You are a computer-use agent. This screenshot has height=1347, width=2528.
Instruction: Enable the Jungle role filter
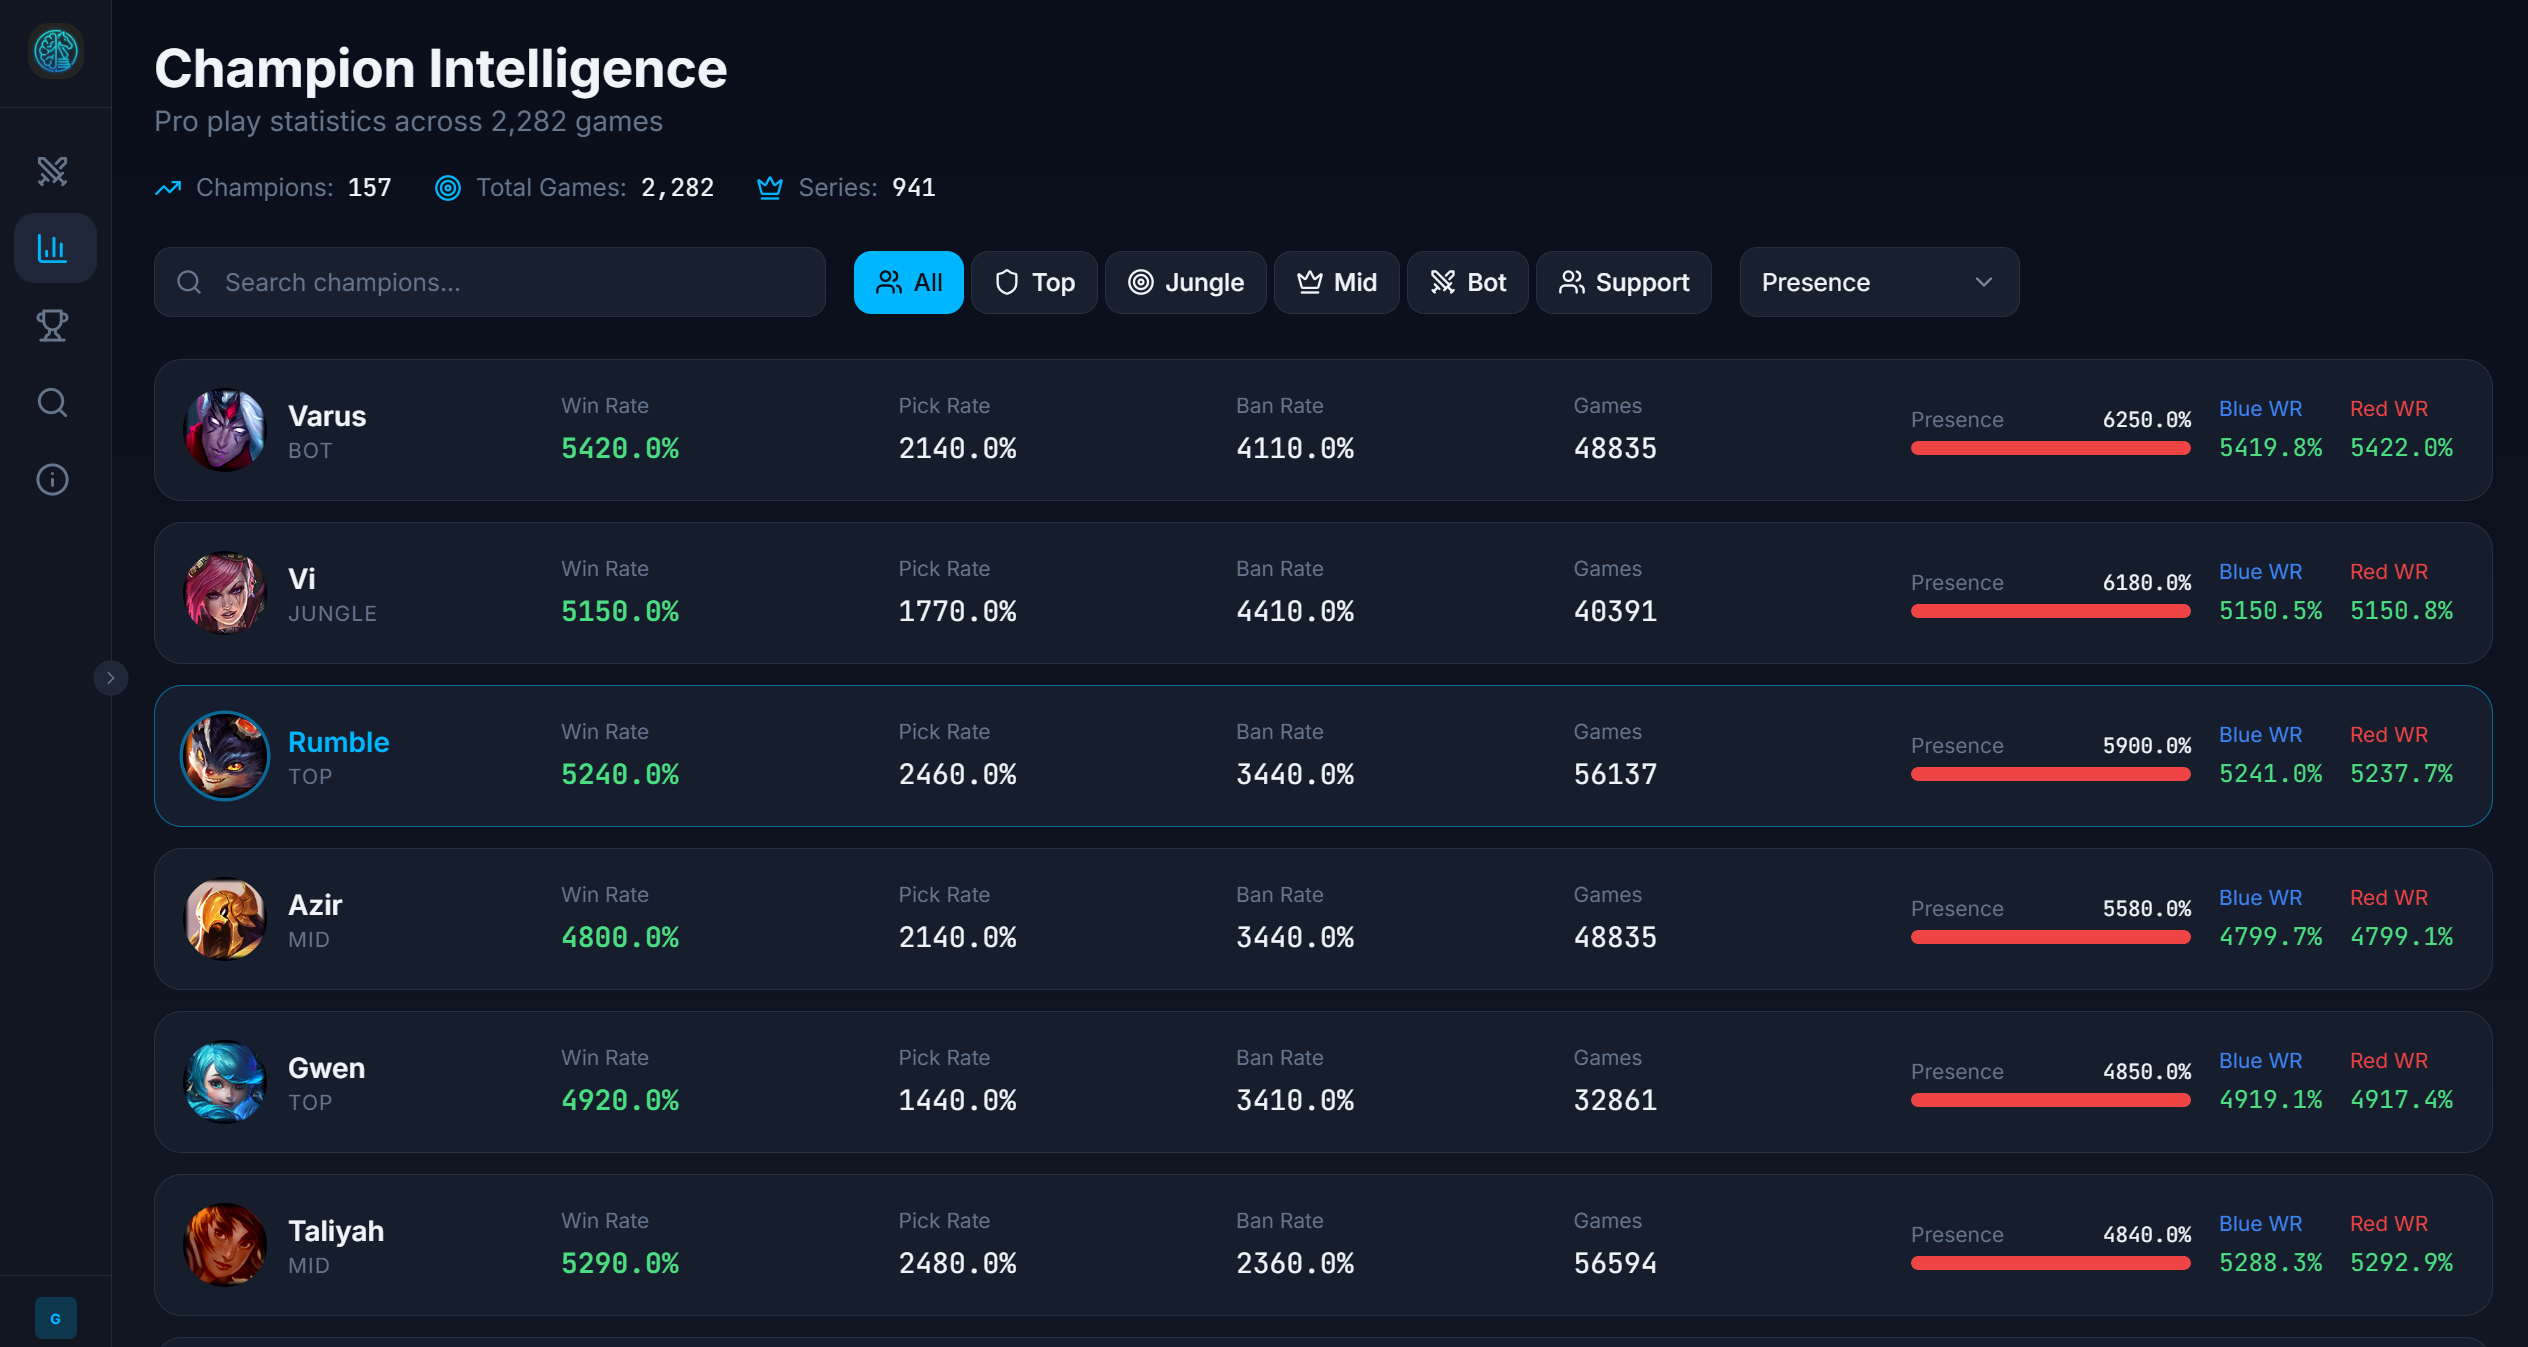click(x=1185, y=283)
